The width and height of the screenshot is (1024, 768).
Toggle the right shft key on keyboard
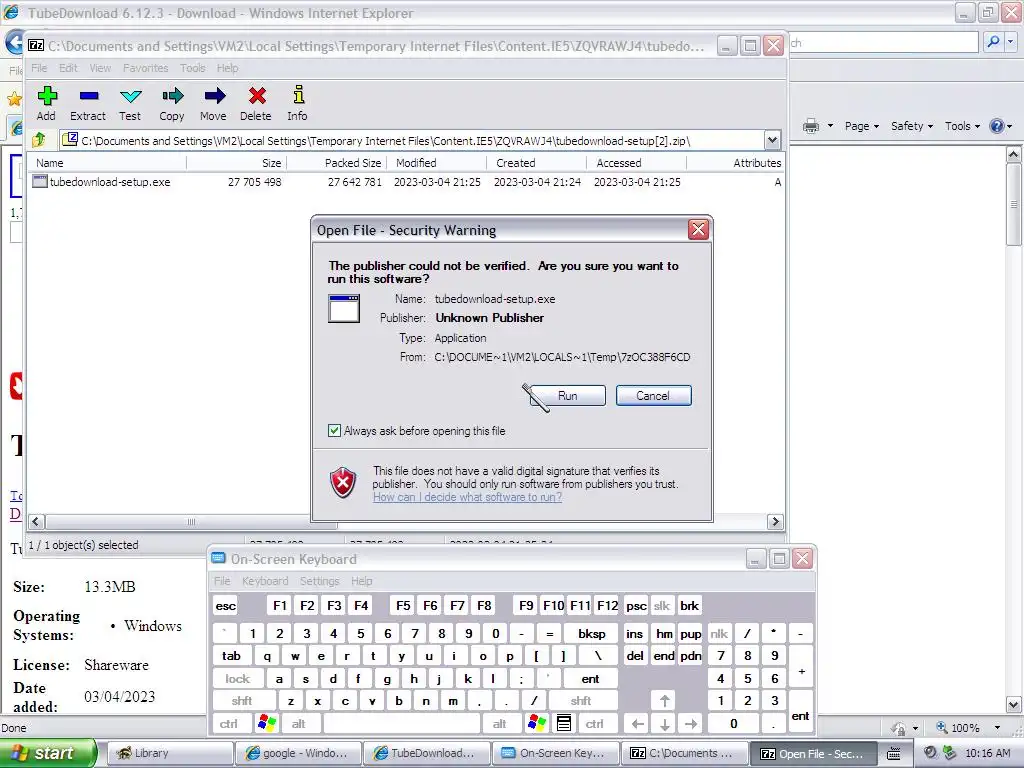pyautogui.click(x=581, y=701)
